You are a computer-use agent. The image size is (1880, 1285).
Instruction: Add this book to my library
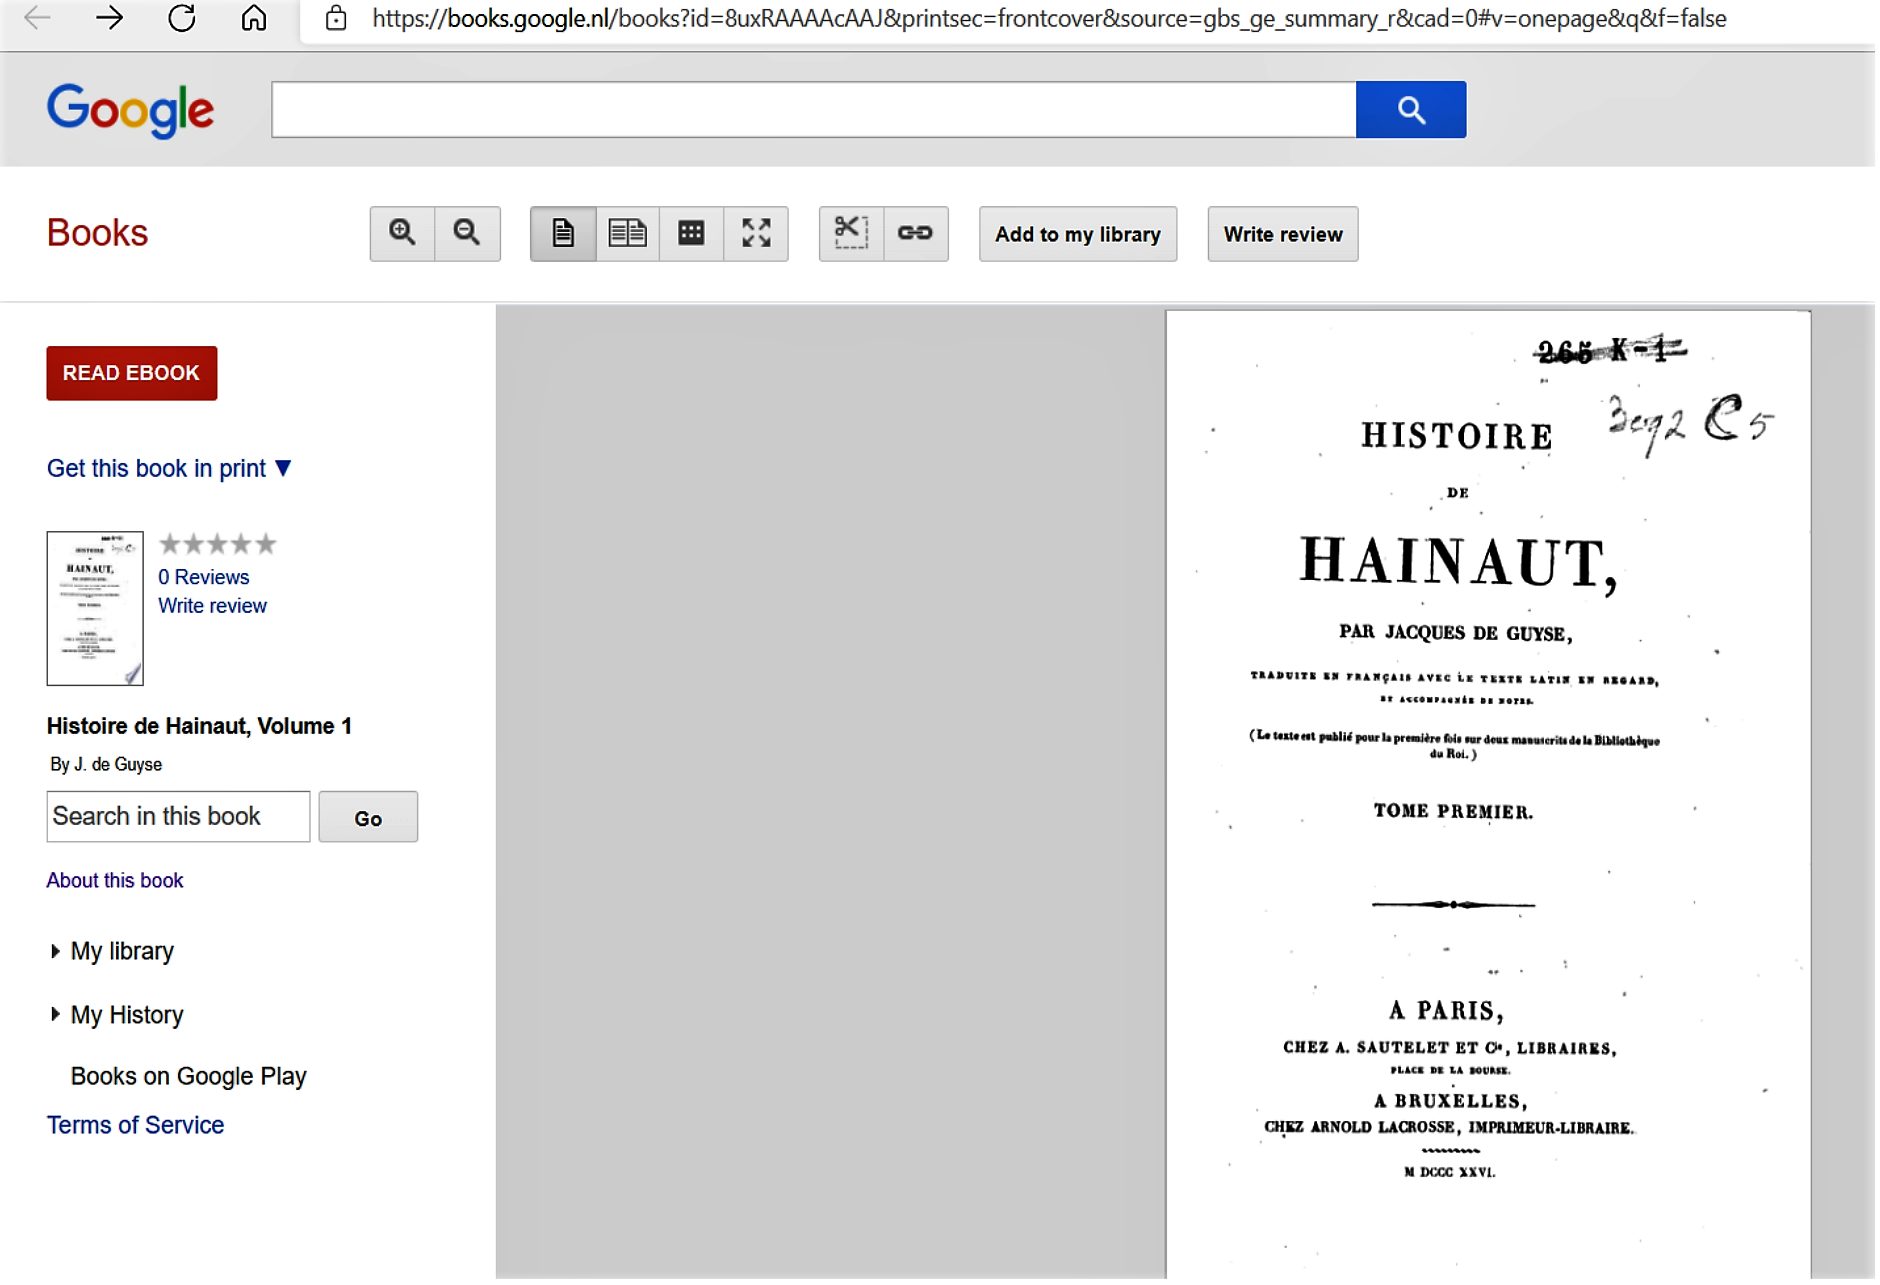[1078, 235]
